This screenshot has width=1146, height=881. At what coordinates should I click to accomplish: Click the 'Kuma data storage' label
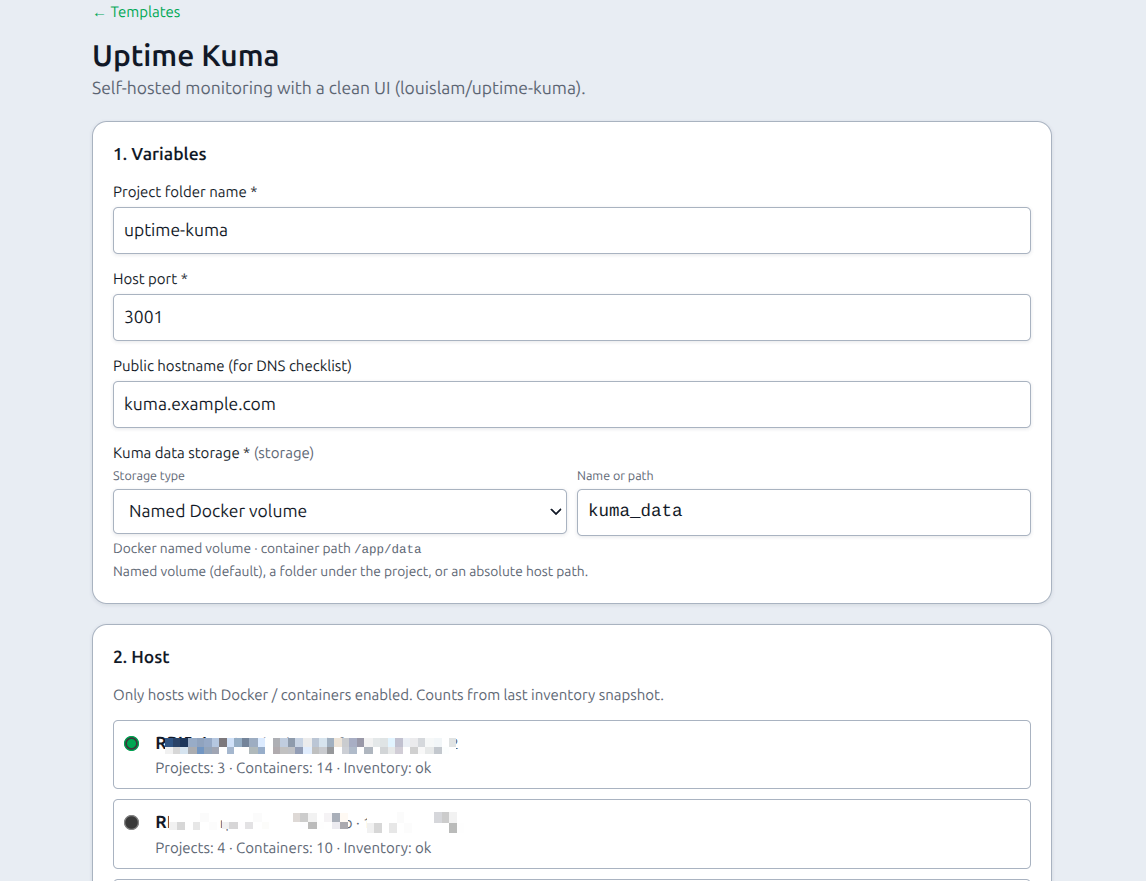(213, 453)
